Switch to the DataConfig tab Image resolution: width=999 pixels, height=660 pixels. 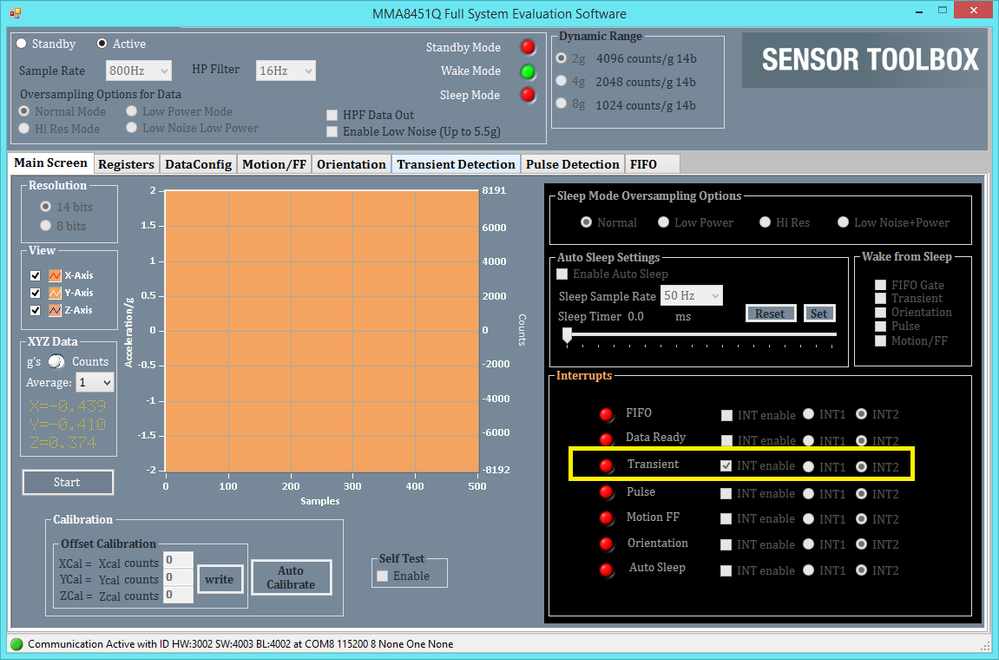pyautogui.click(x=198, y=164)
